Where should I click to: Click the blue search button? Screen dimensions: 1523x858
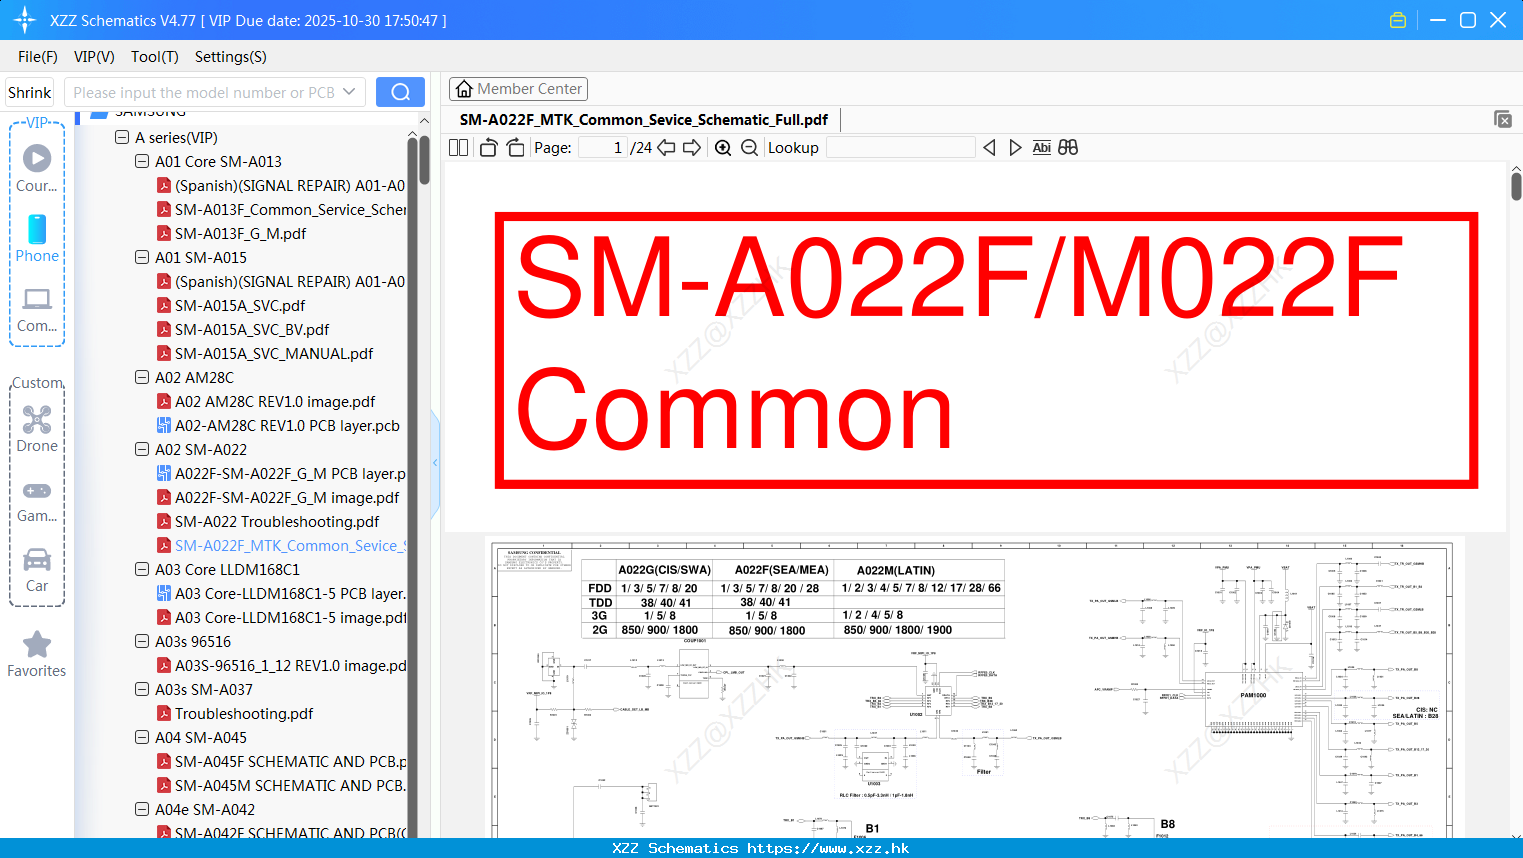coord(400,92)
